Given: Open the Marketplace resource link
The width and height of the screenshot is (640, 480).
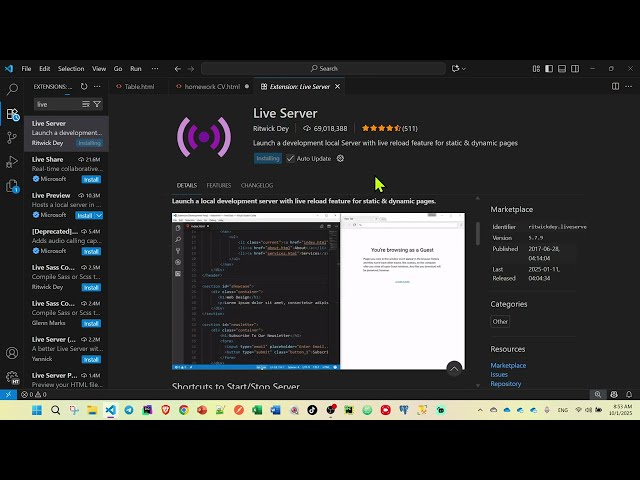Looking at the screenshot, I should pyautogui.click(x=508, y=365).
